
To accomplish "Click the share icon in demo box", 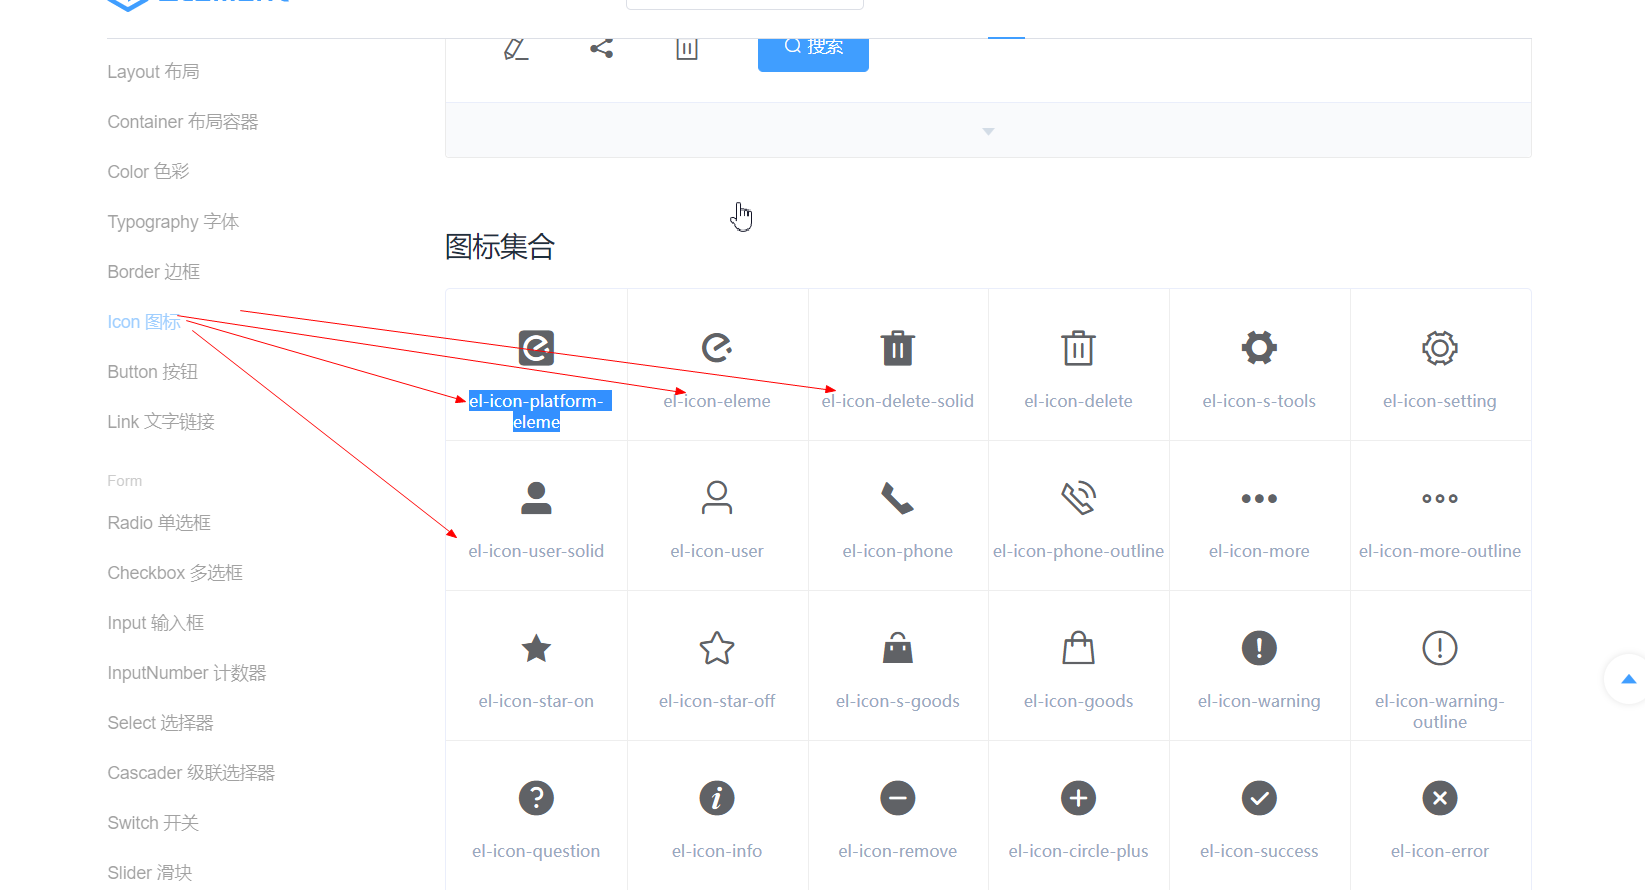I will point(601,47).
